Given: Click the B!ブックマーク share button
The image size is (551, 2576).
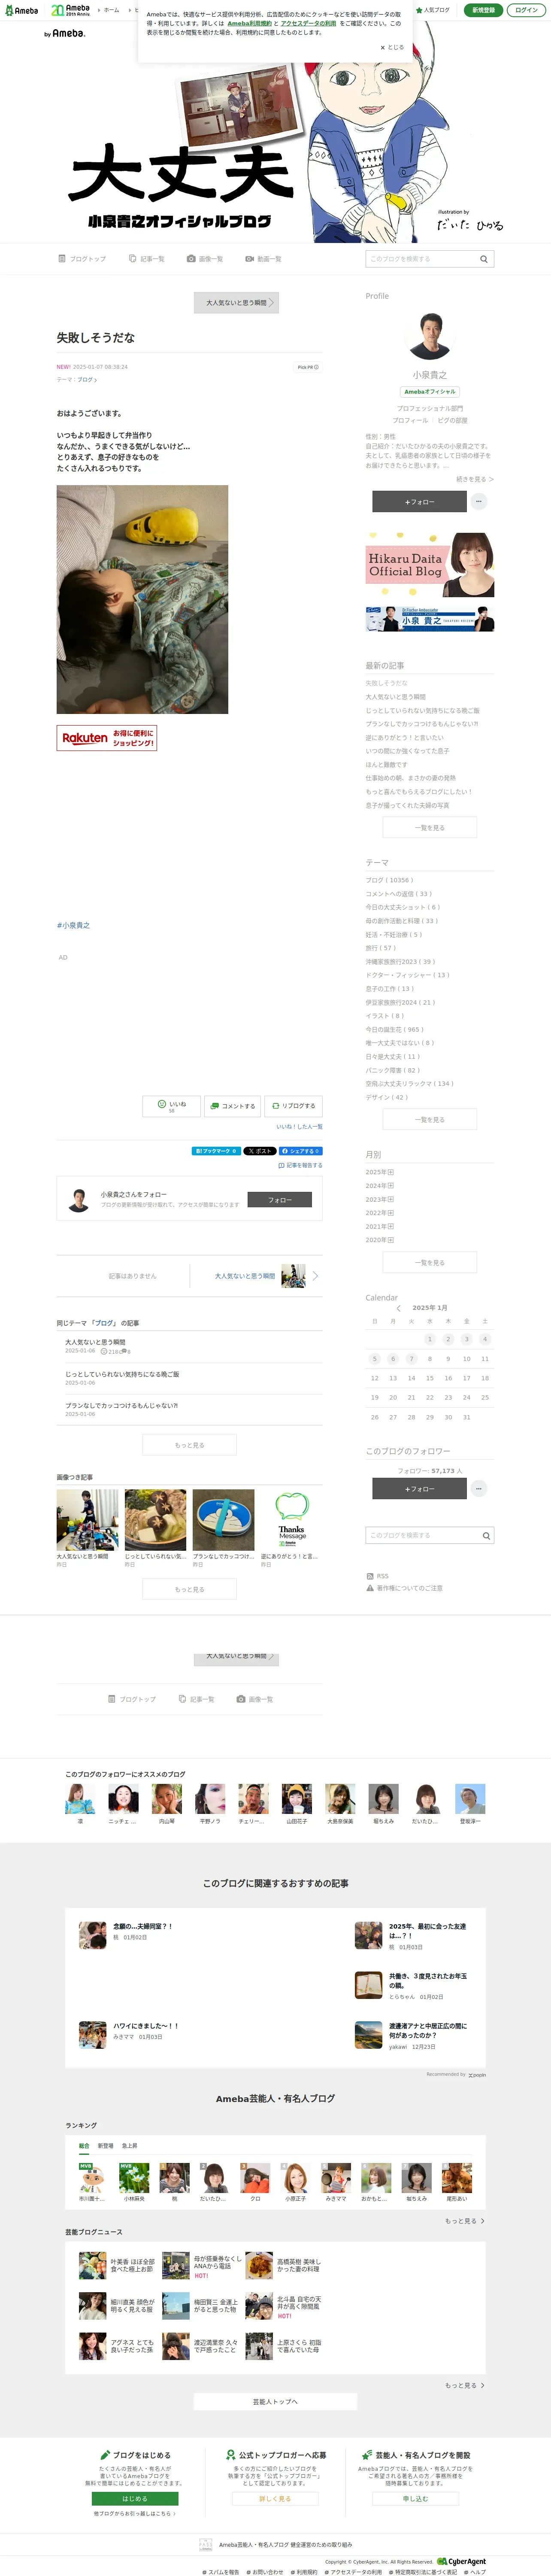Looking at the screenshot, I should point(215,1151).
